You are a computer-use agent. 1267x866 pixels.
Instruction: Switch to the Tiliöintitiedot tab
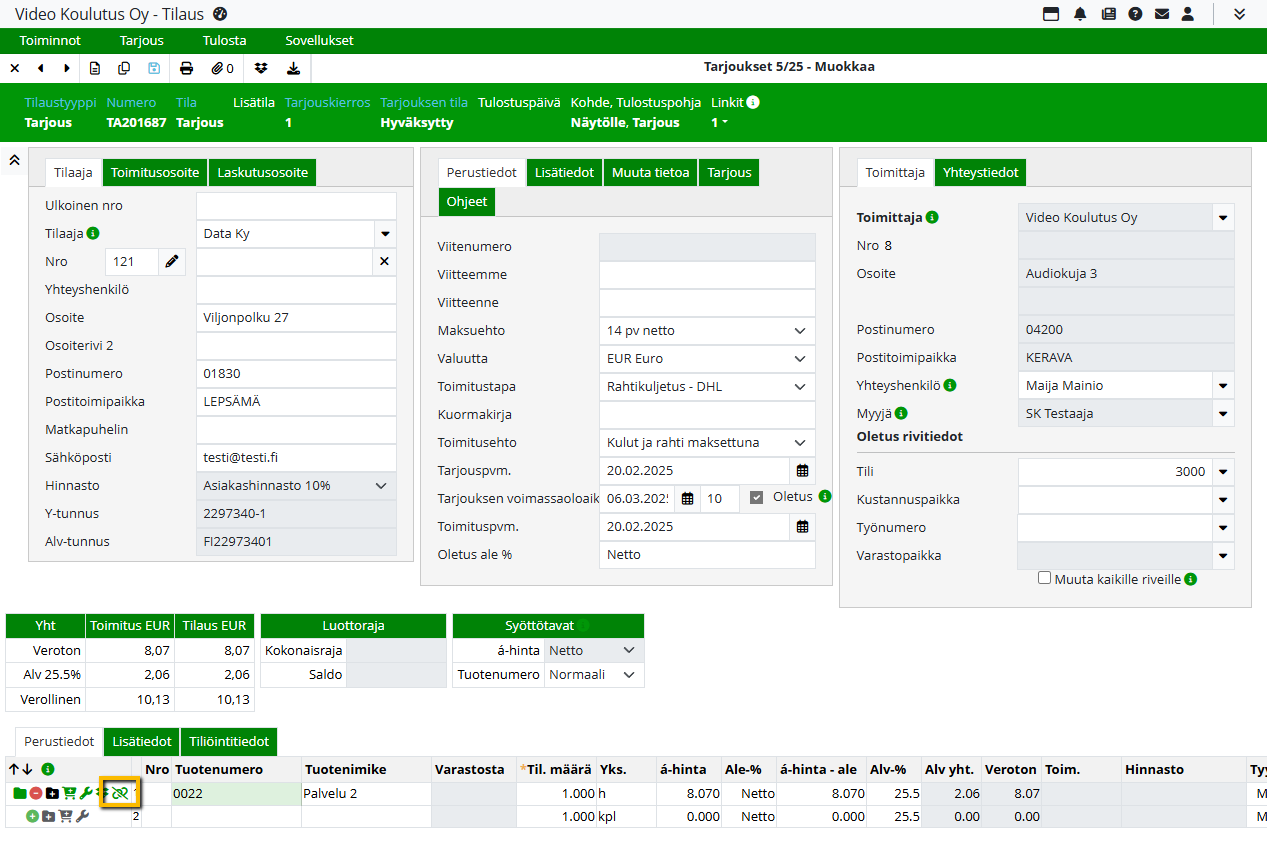tap(228, 741)
